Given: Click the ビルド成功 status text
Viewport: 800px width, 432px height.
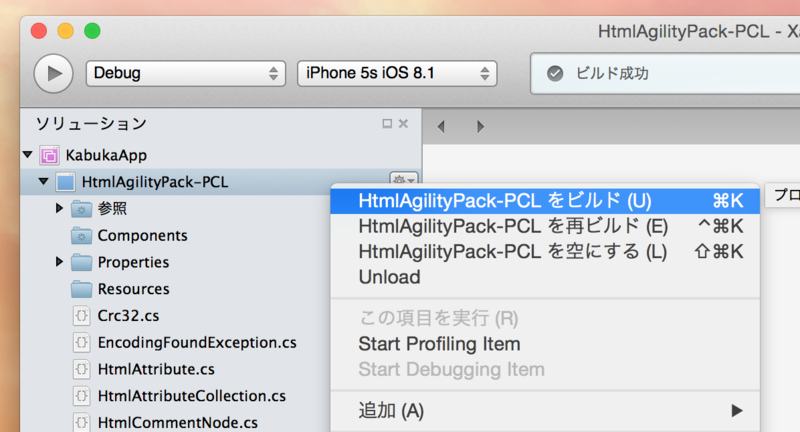Looking at the screenshot, I should (x=612, y=73).
